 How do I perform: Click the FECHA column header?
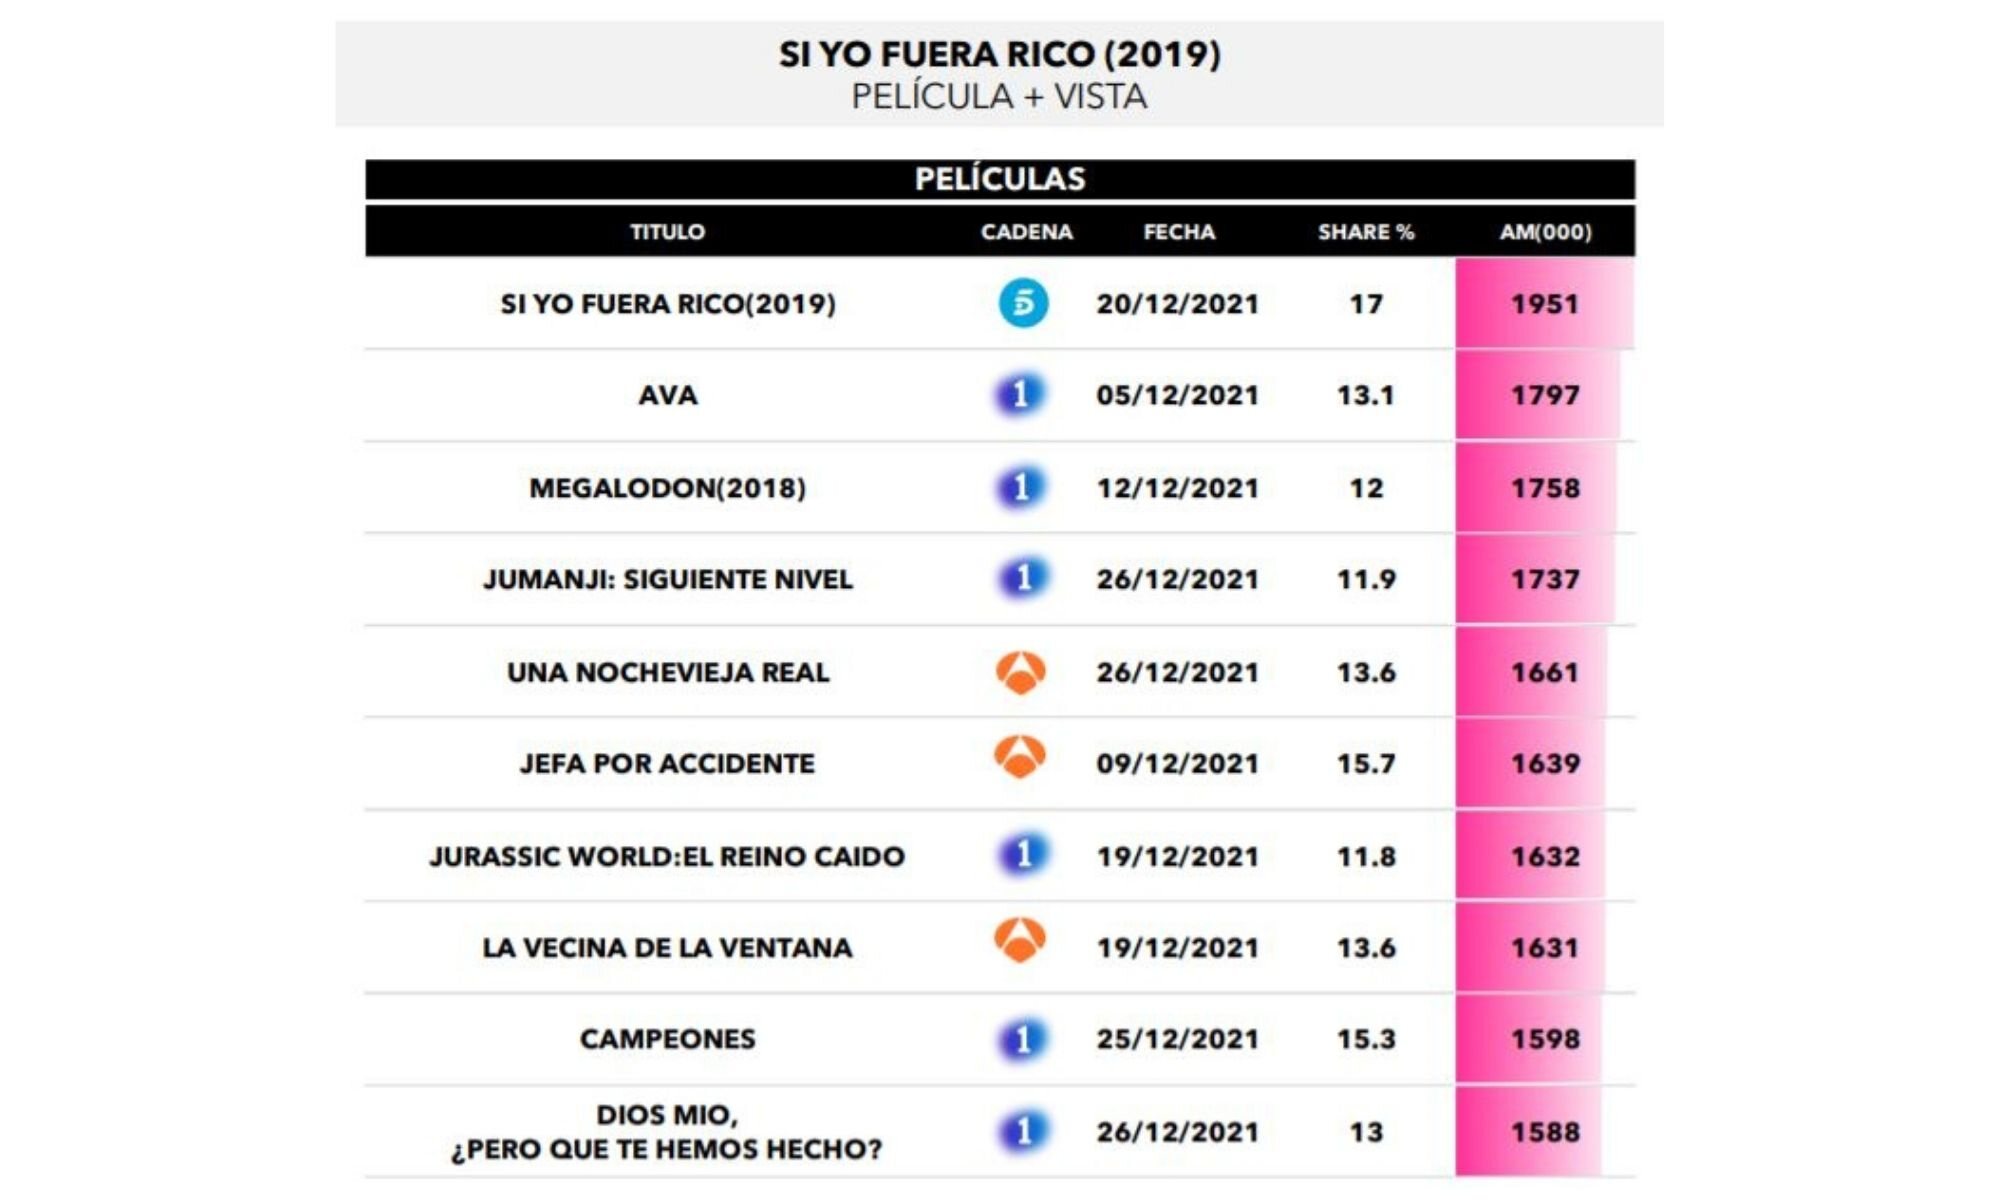pyautogui.click(x=1179, y=232)
